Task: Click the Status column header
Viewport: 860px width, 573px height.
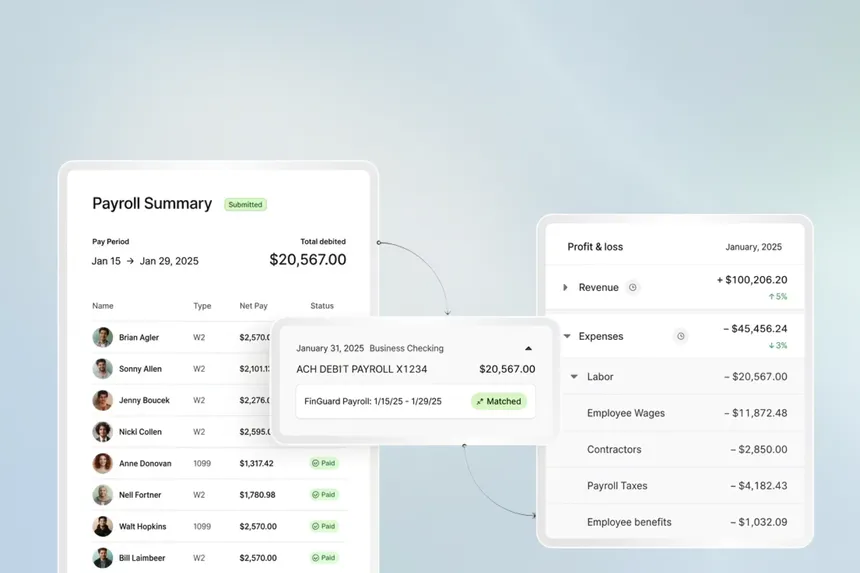Action: pos(322,306)
